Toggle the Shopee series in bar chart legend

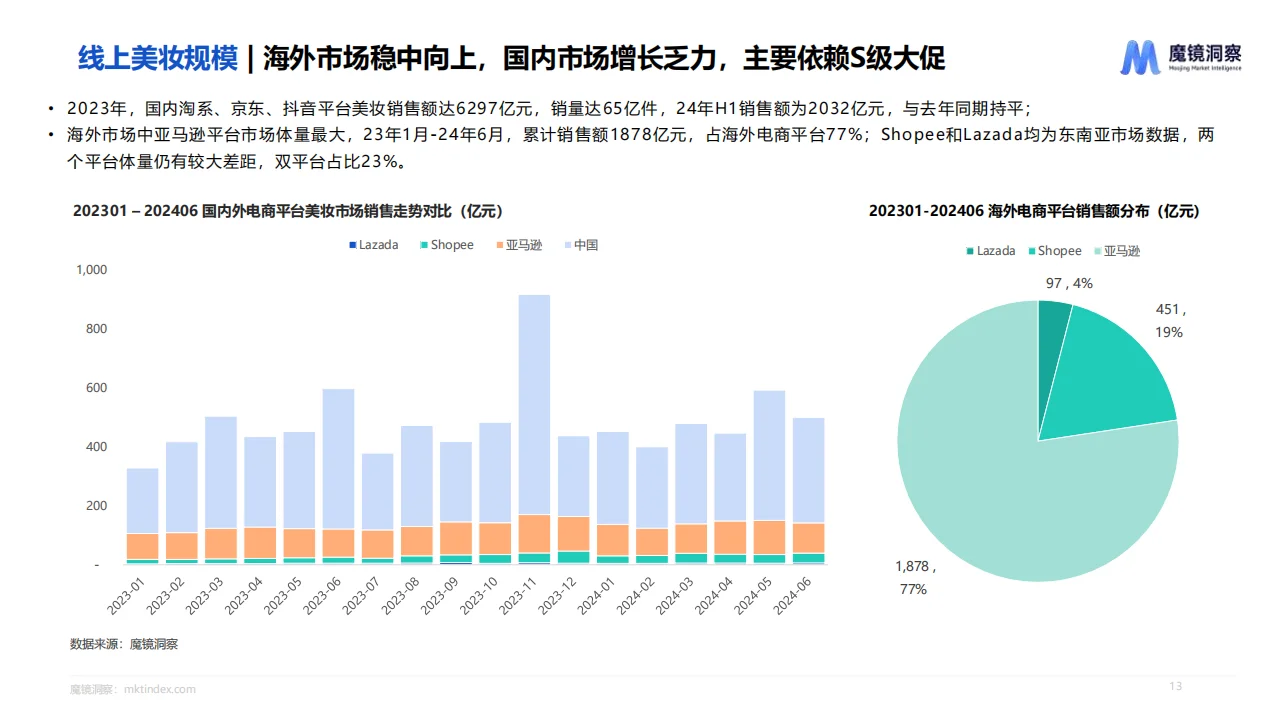tap(423, 244)
